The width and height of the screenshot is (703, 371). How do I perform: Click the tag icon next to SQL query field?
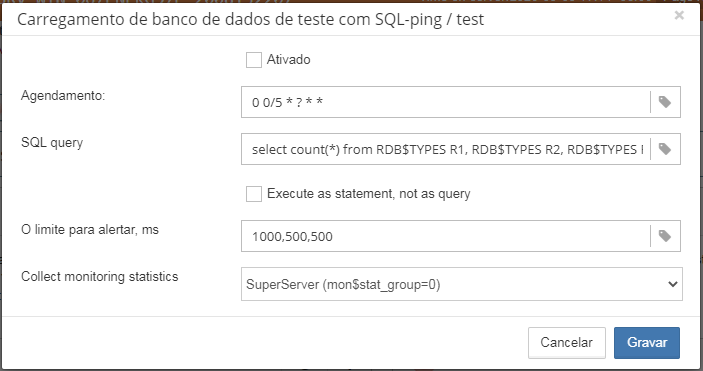(665, 149)
